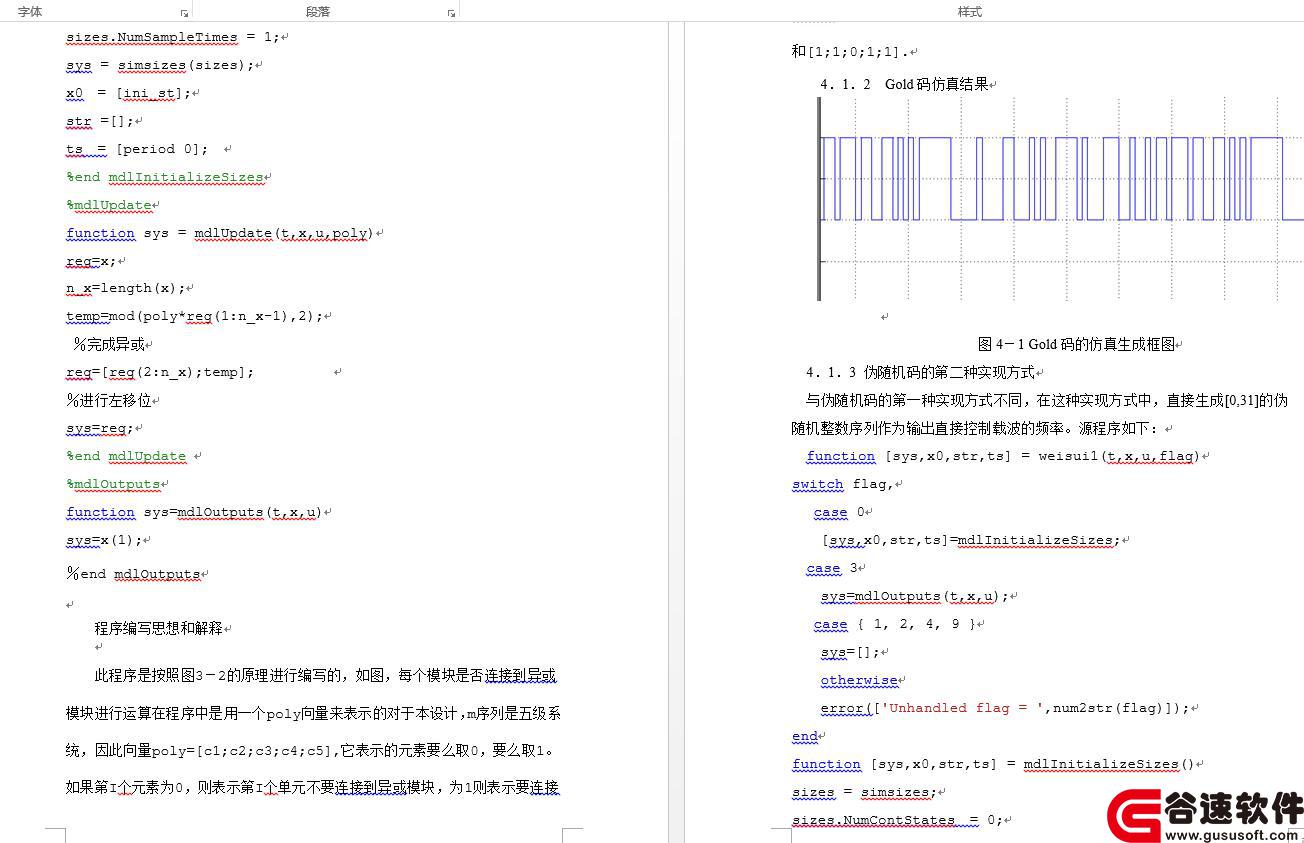Click the line 'sys=mdlOutputs(t,x,u);'
The width and height of the screenshot is (1304, 843).
point(915,596)
